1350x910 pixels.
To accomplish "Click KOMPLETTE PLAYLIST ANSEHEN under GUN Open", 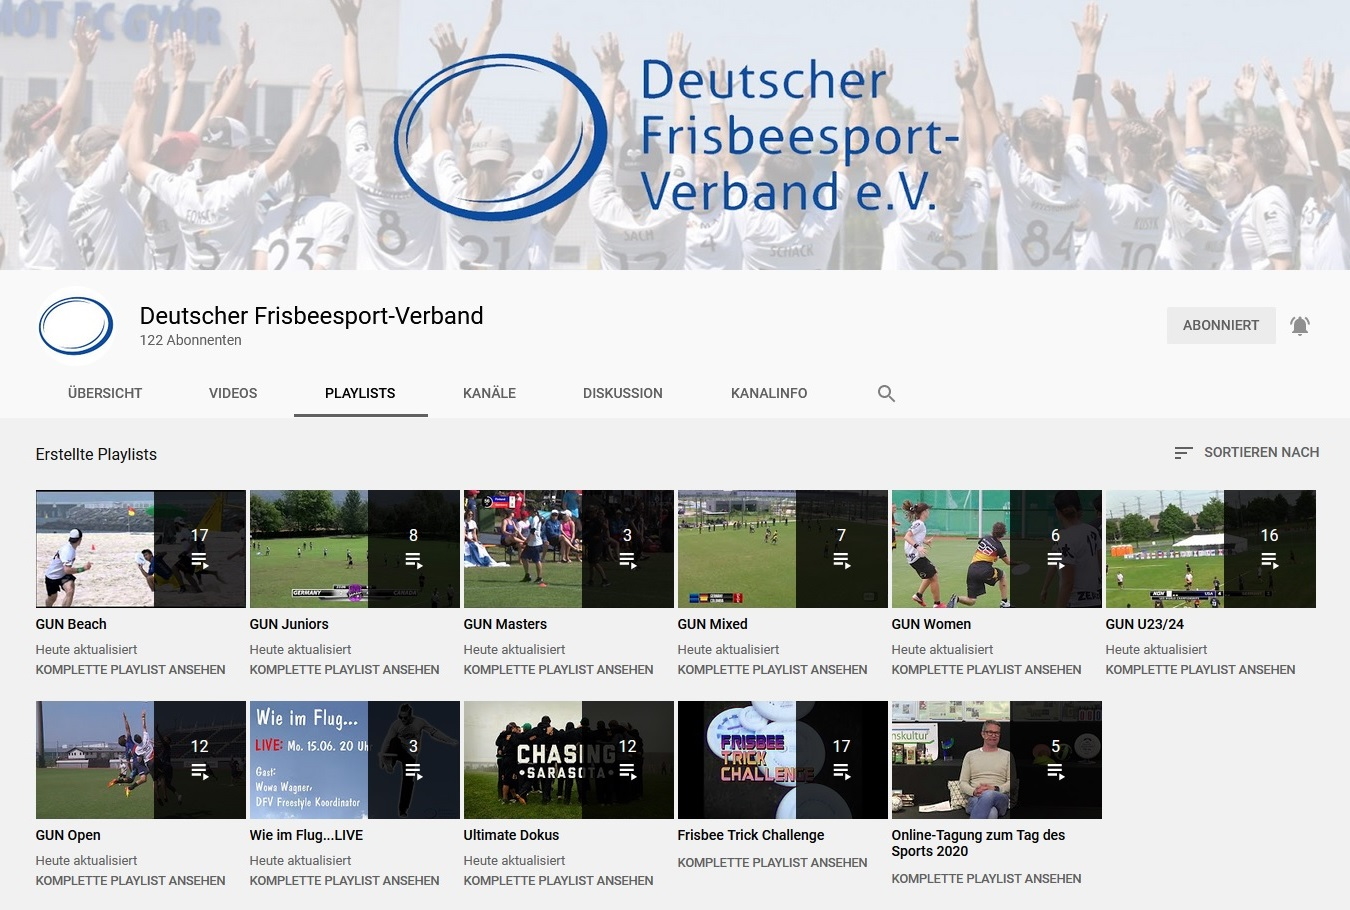I will [x=130, y=881].
